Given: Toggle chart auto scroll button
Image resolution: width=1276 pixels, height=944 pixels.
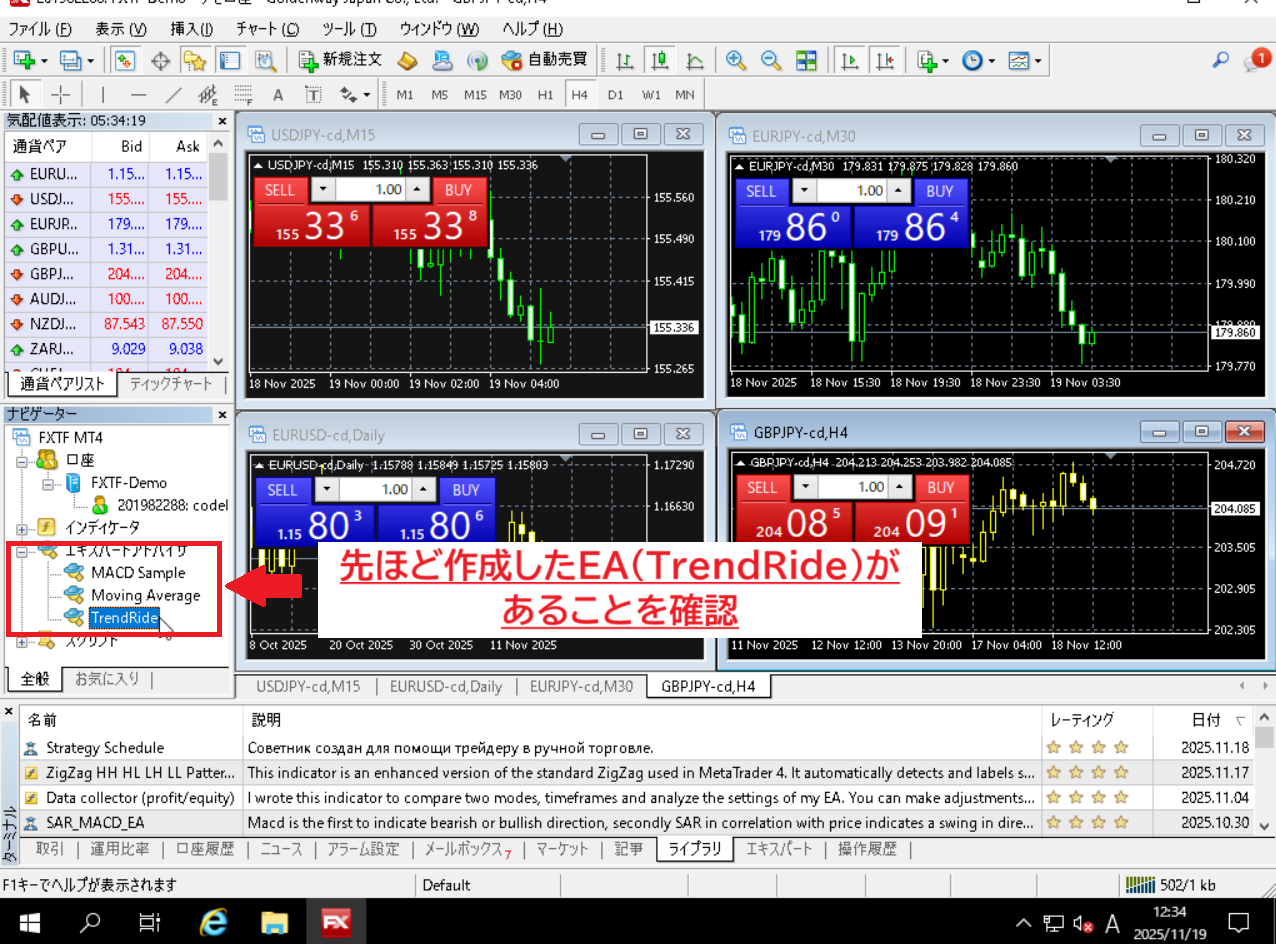Looking at the screenshot, I should [850, 60].
